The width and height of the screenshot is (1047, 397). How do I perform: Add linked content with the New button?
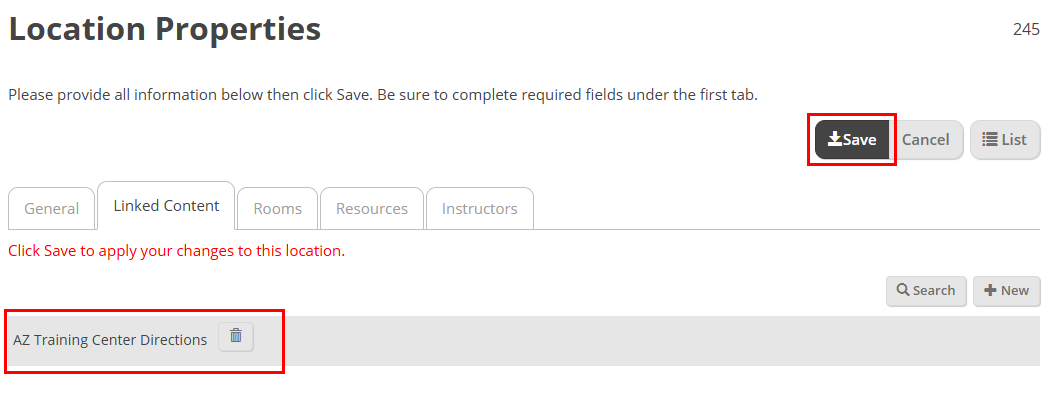coord(1006,290)
